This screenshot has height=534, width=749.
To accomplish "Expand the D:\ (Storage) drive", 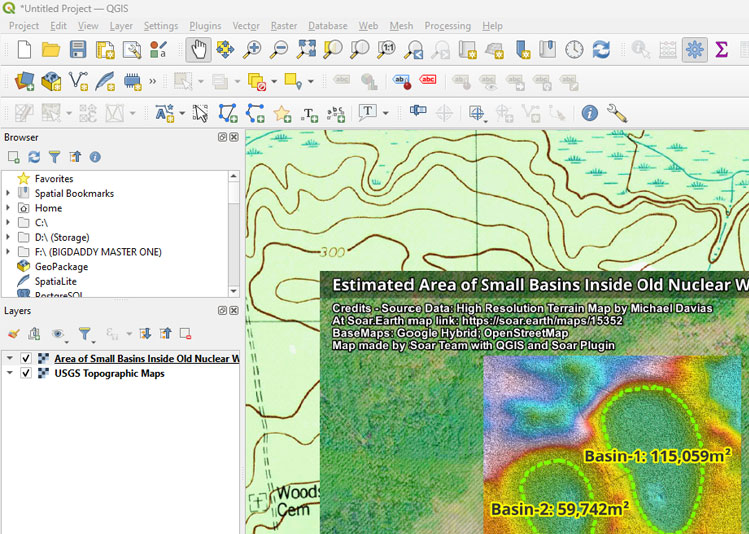I will pos(8,237).
